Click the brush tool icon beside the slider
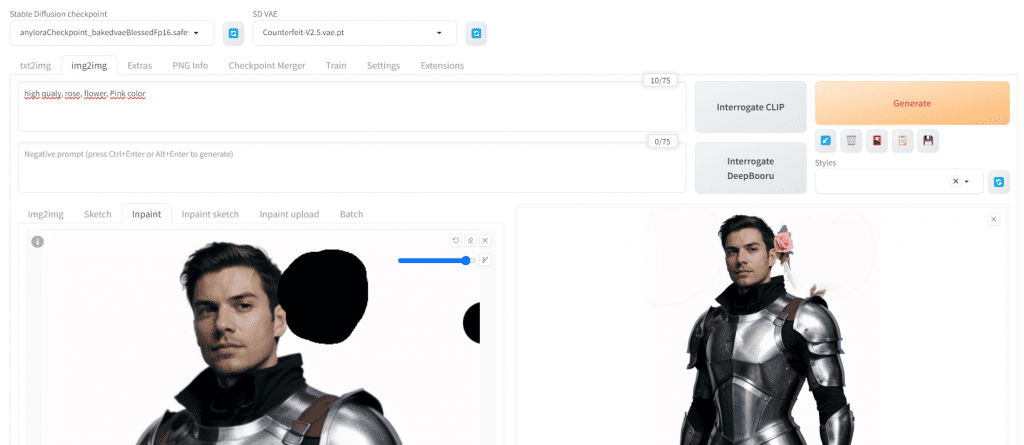1024x445 pixels. click(485, 260)
